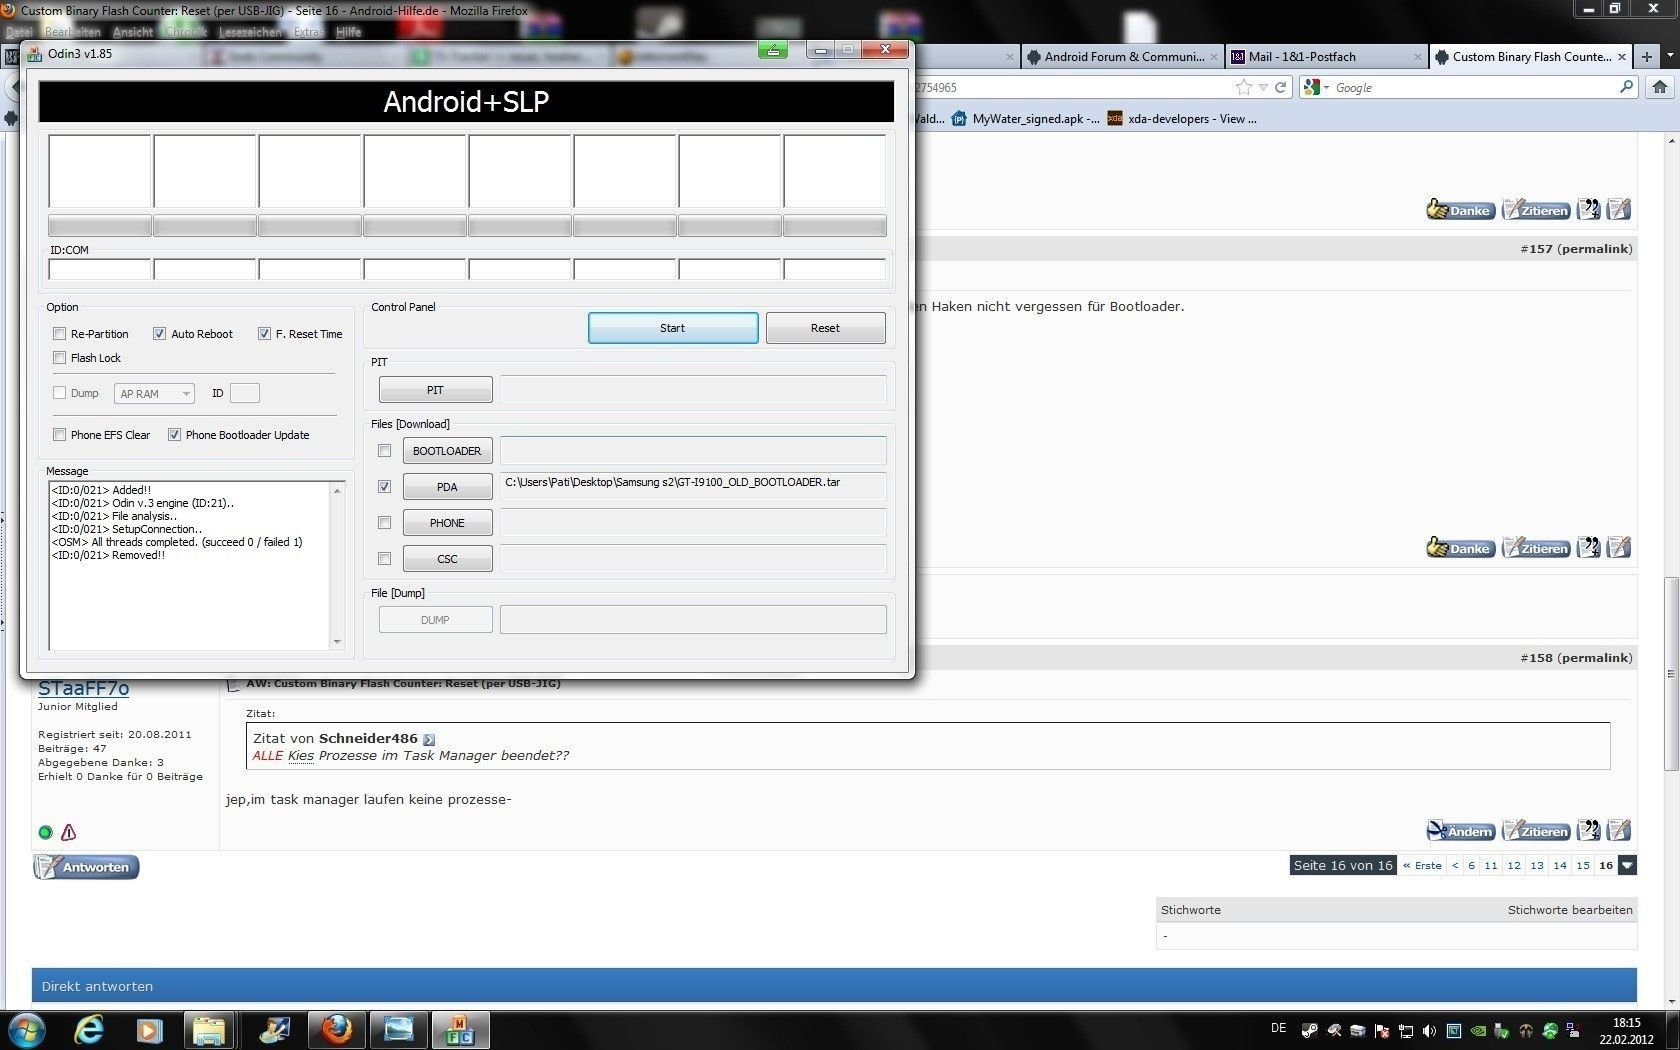Go to page 15 of thread
The width and height of the screenshot is (1680, 1050).
(x=1583, y=866)
